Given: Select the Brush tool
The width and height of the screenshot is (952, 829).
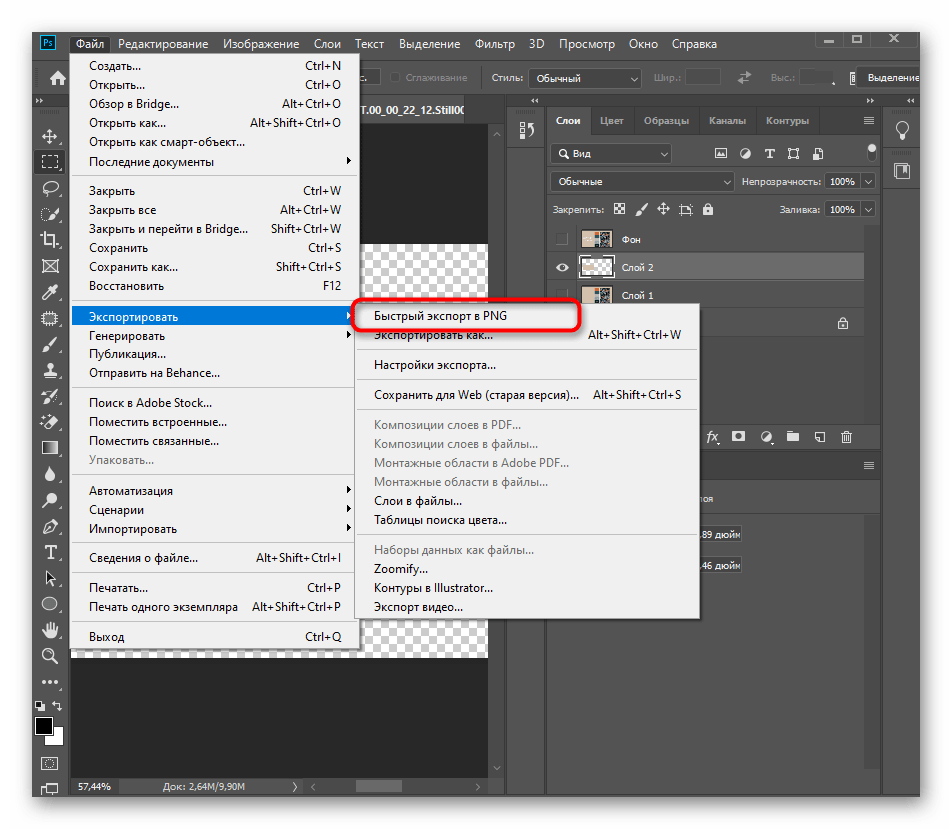Looking at the screenshot, I should (x=50, y=344).
